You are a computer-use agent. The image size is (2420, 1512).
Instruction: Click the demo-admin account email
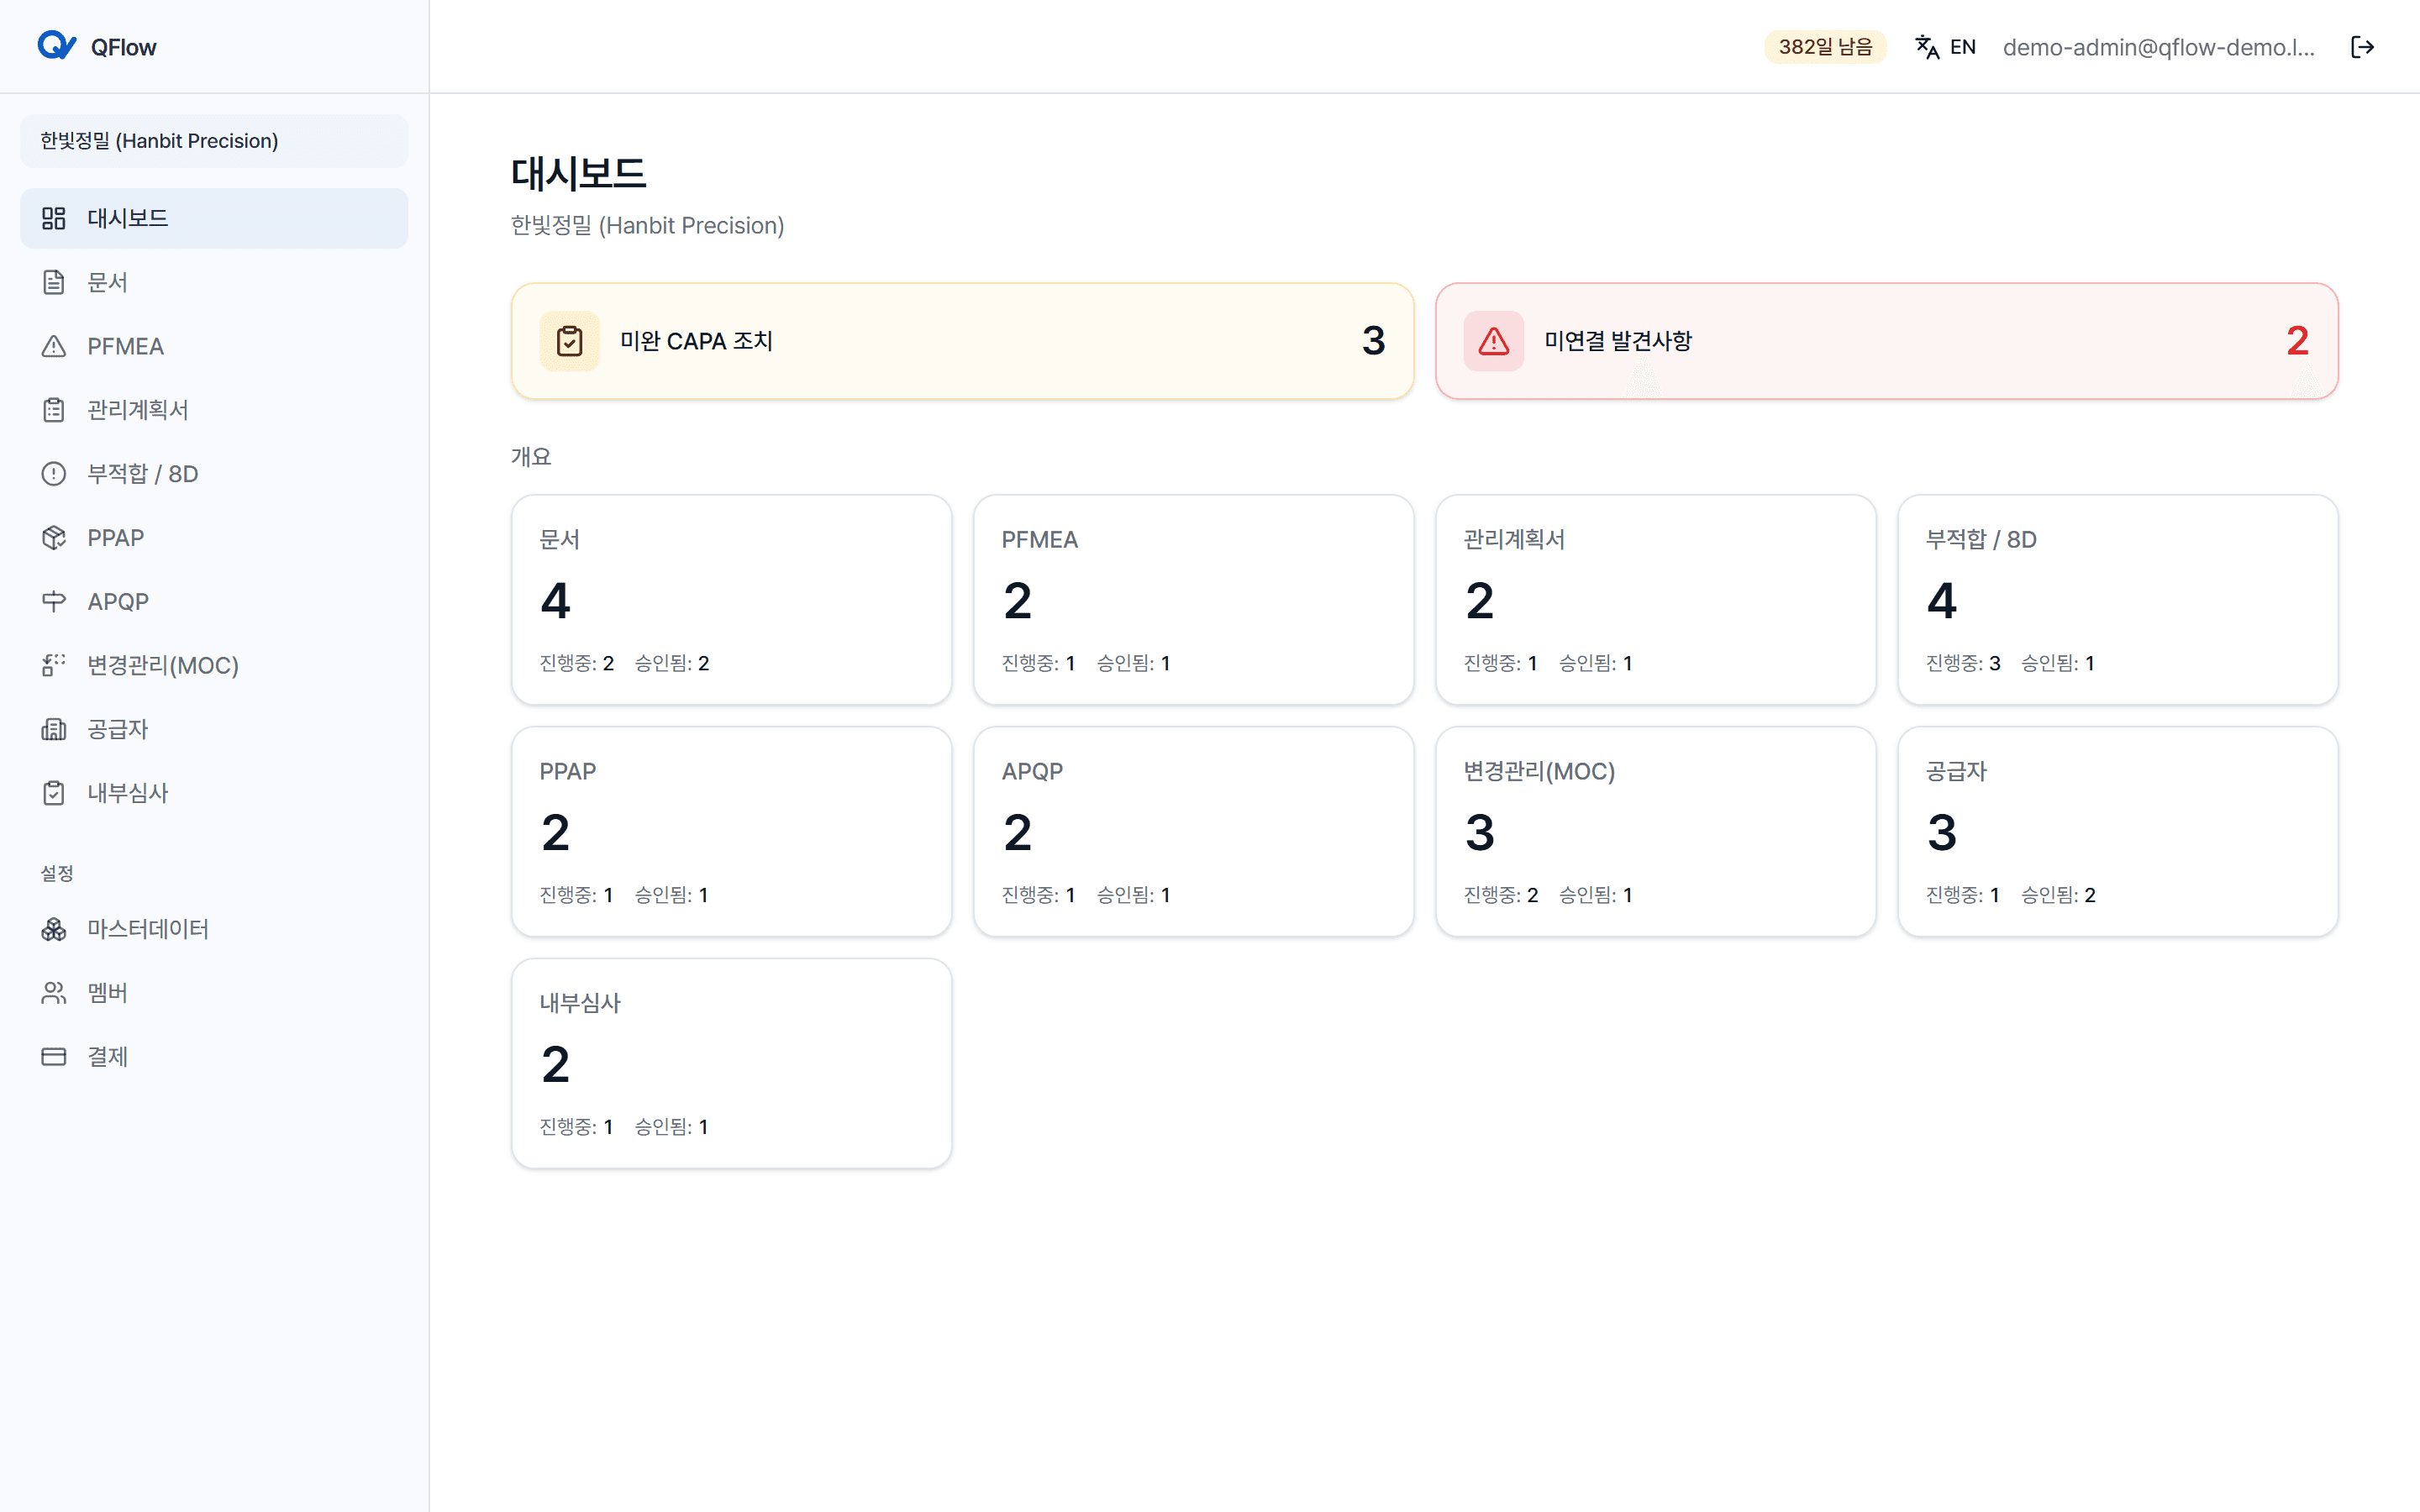(x=2158, y=47)
